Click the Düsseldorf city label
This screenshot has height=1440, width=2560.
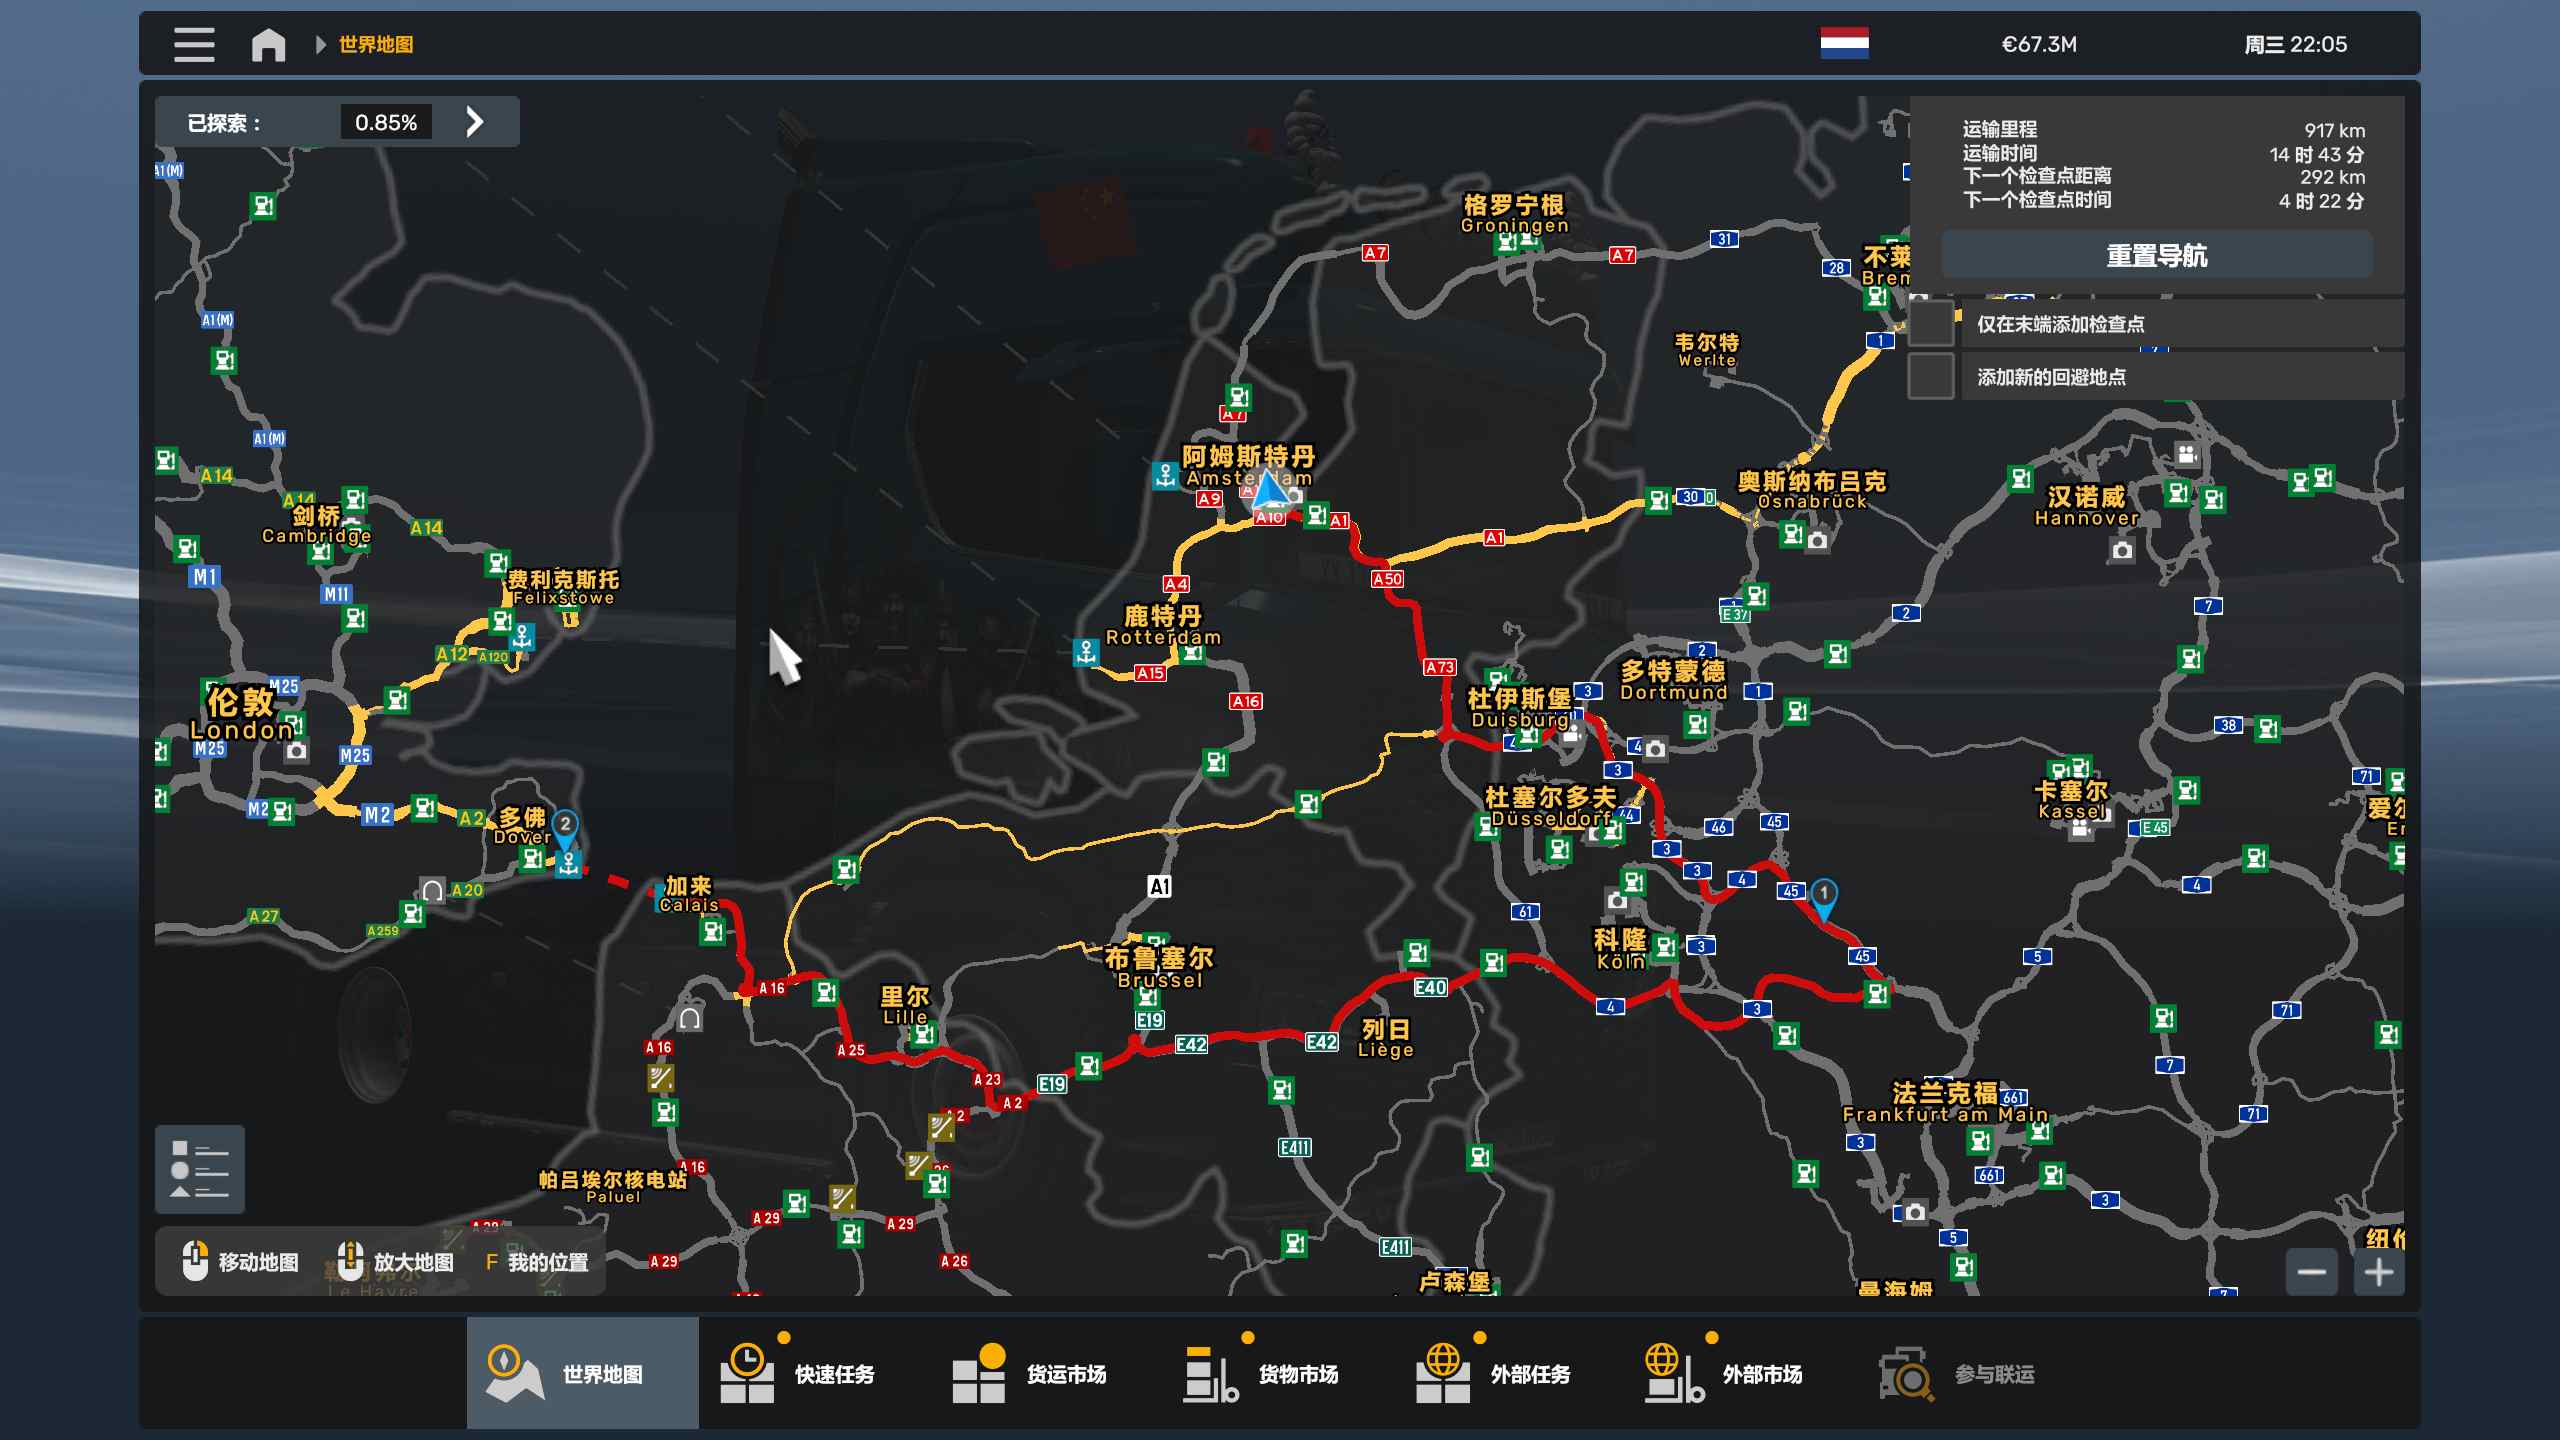tap(1550, 807)
